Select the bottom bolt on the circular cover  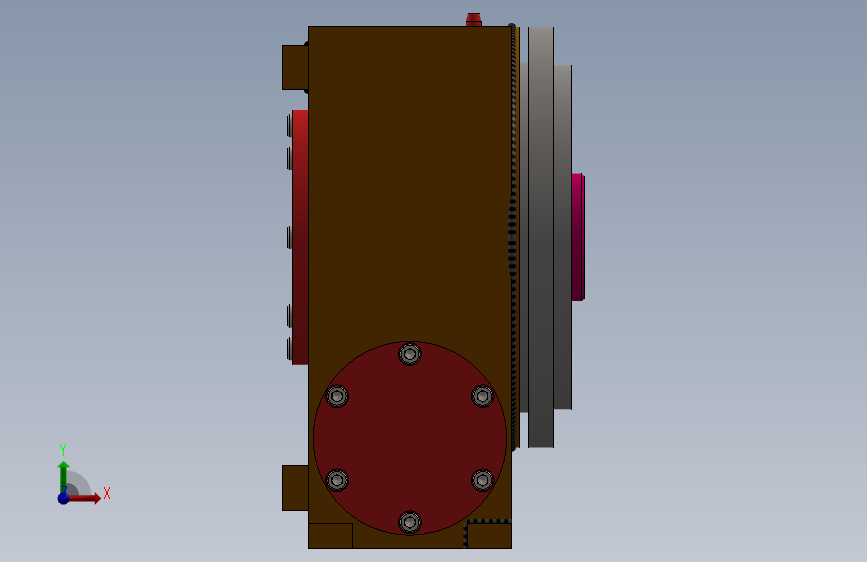point(410,522)
